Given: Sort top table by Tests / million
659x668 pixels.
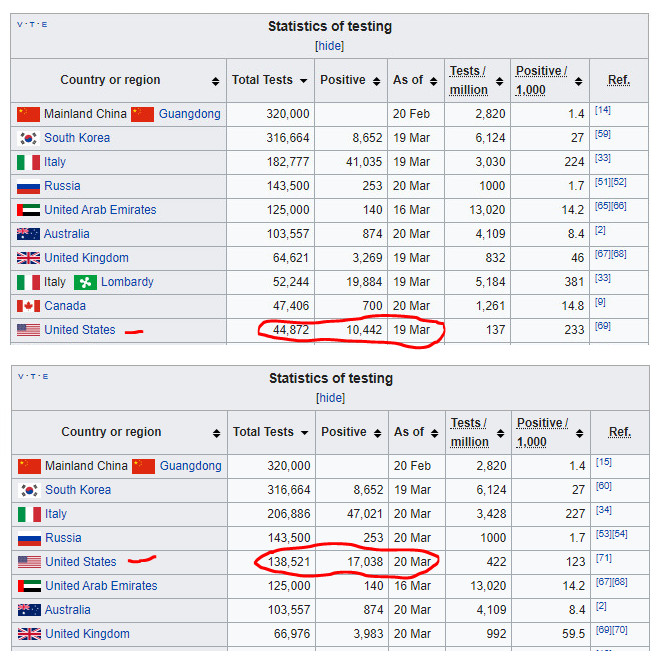Looking at the screenshot, I should 500,81.
